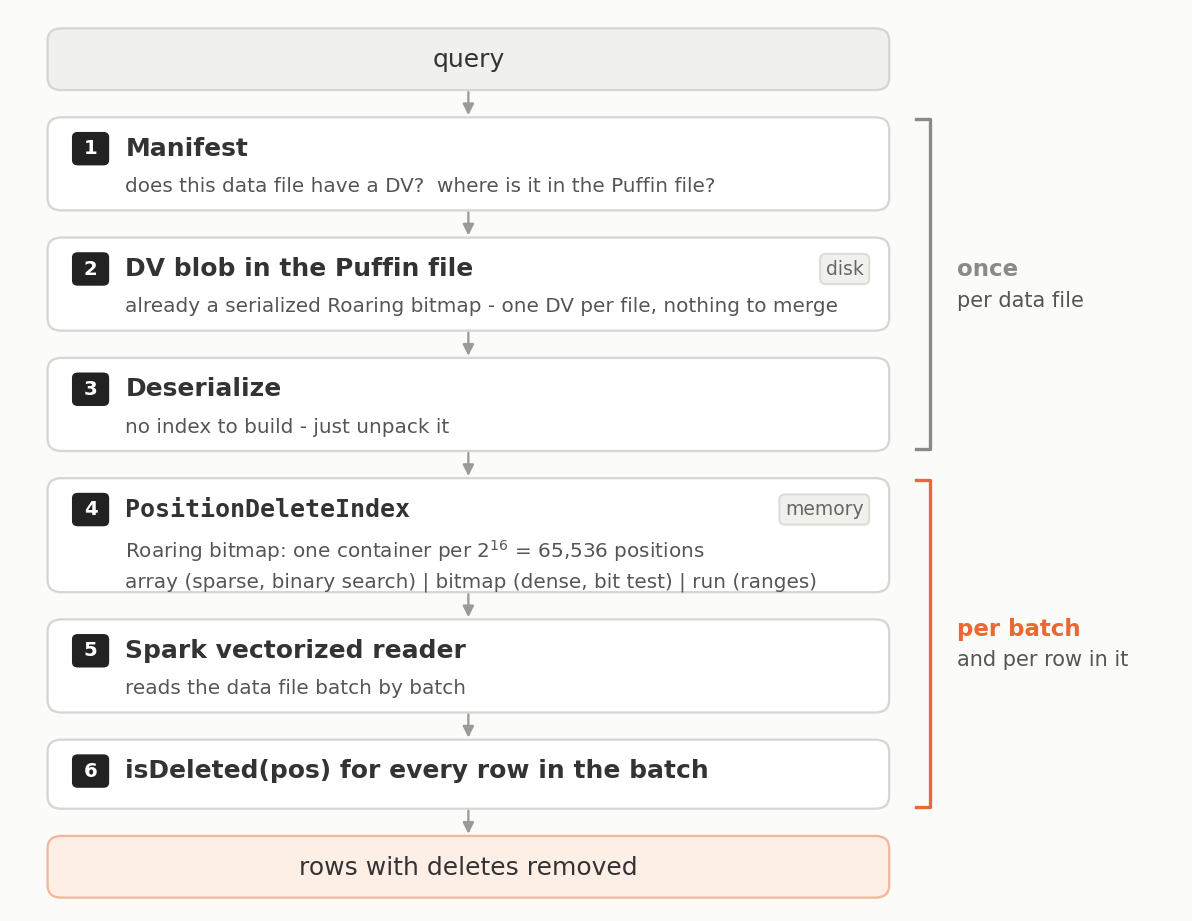This screenshot has width=1192, height=921.
Task: Click the "per data file" label
Action: point(1020,300)
